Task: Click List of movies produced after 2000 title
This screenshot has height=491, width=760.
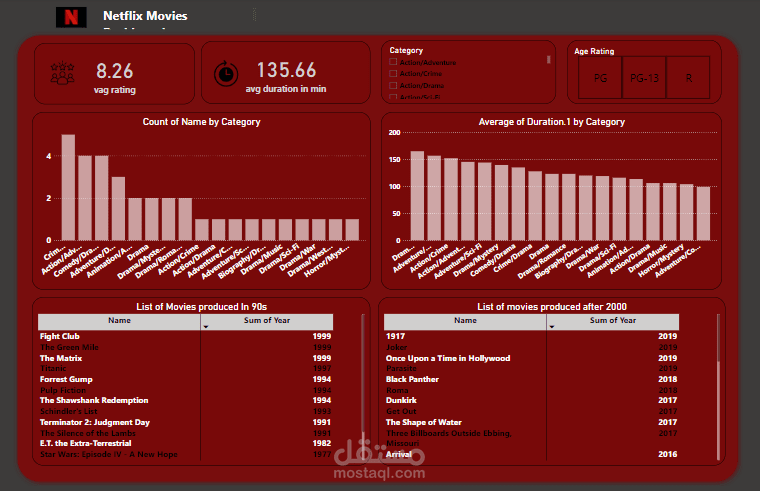Action: pyautogui.click(x=552, y=307)
